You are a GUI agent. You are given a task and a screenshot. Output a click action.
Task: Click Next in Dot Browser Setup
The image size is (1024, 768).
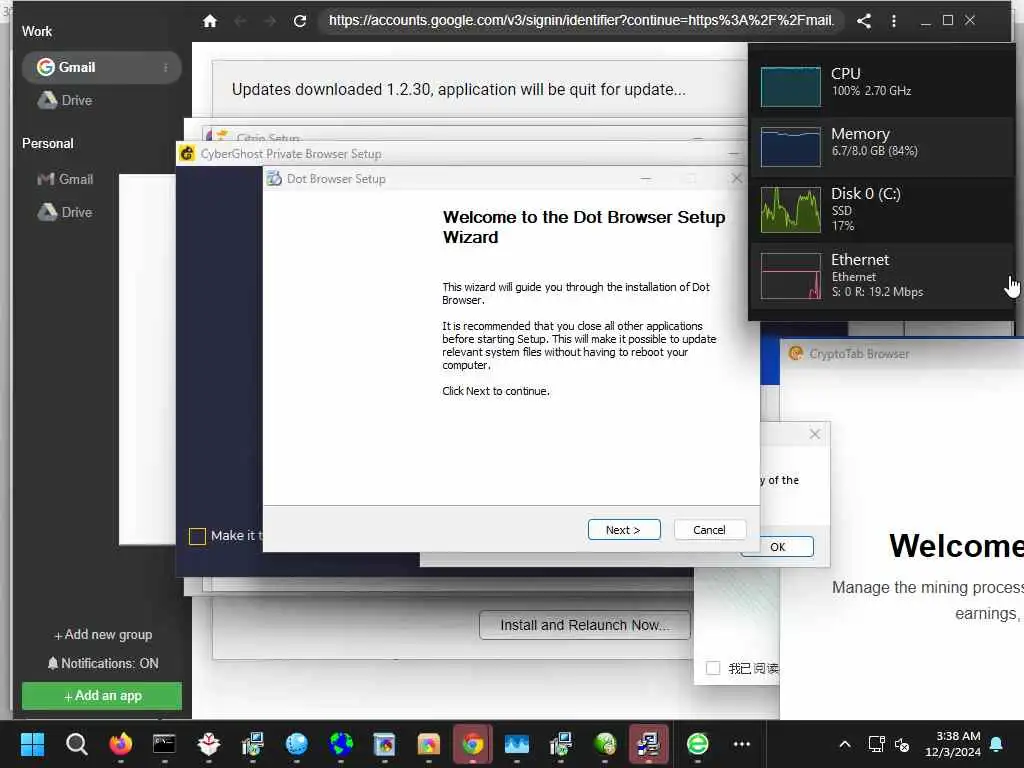(x=624, y=530)
